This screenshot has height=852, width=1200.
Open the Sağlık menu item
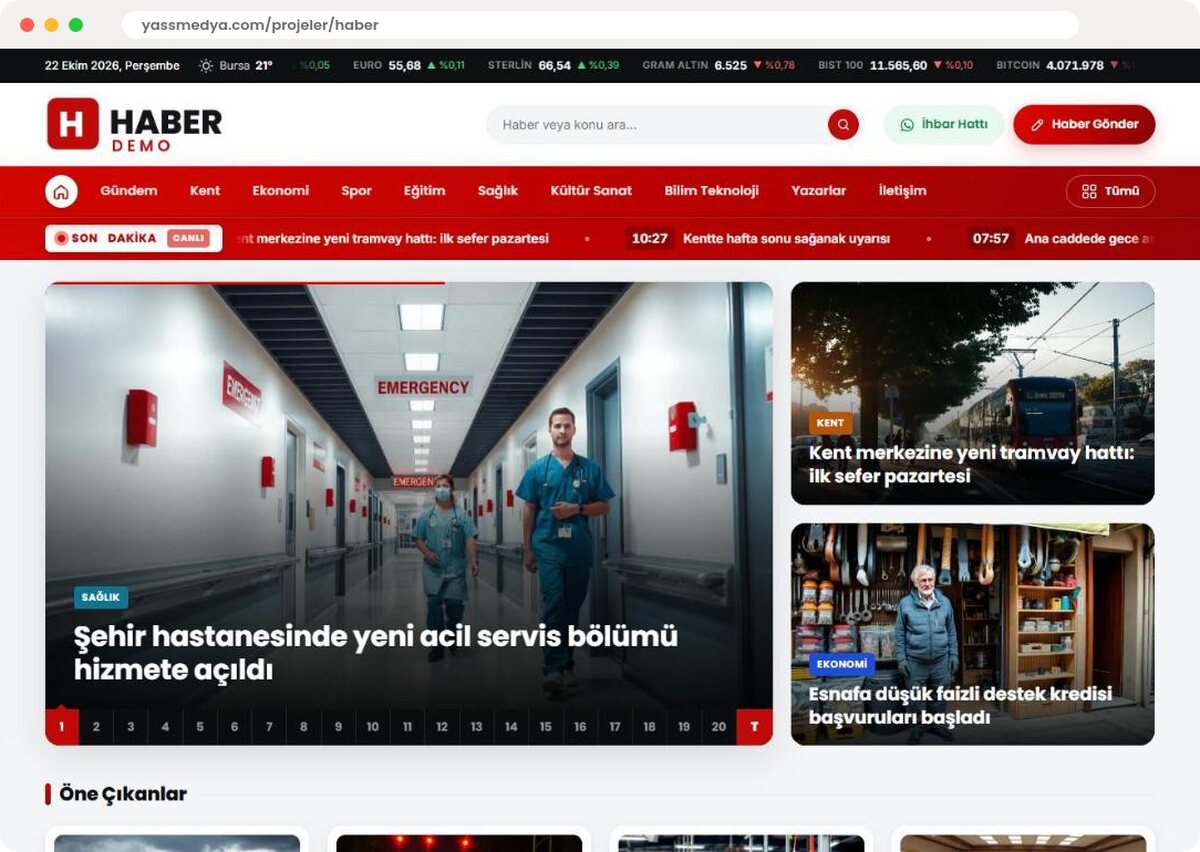point(497,191)
